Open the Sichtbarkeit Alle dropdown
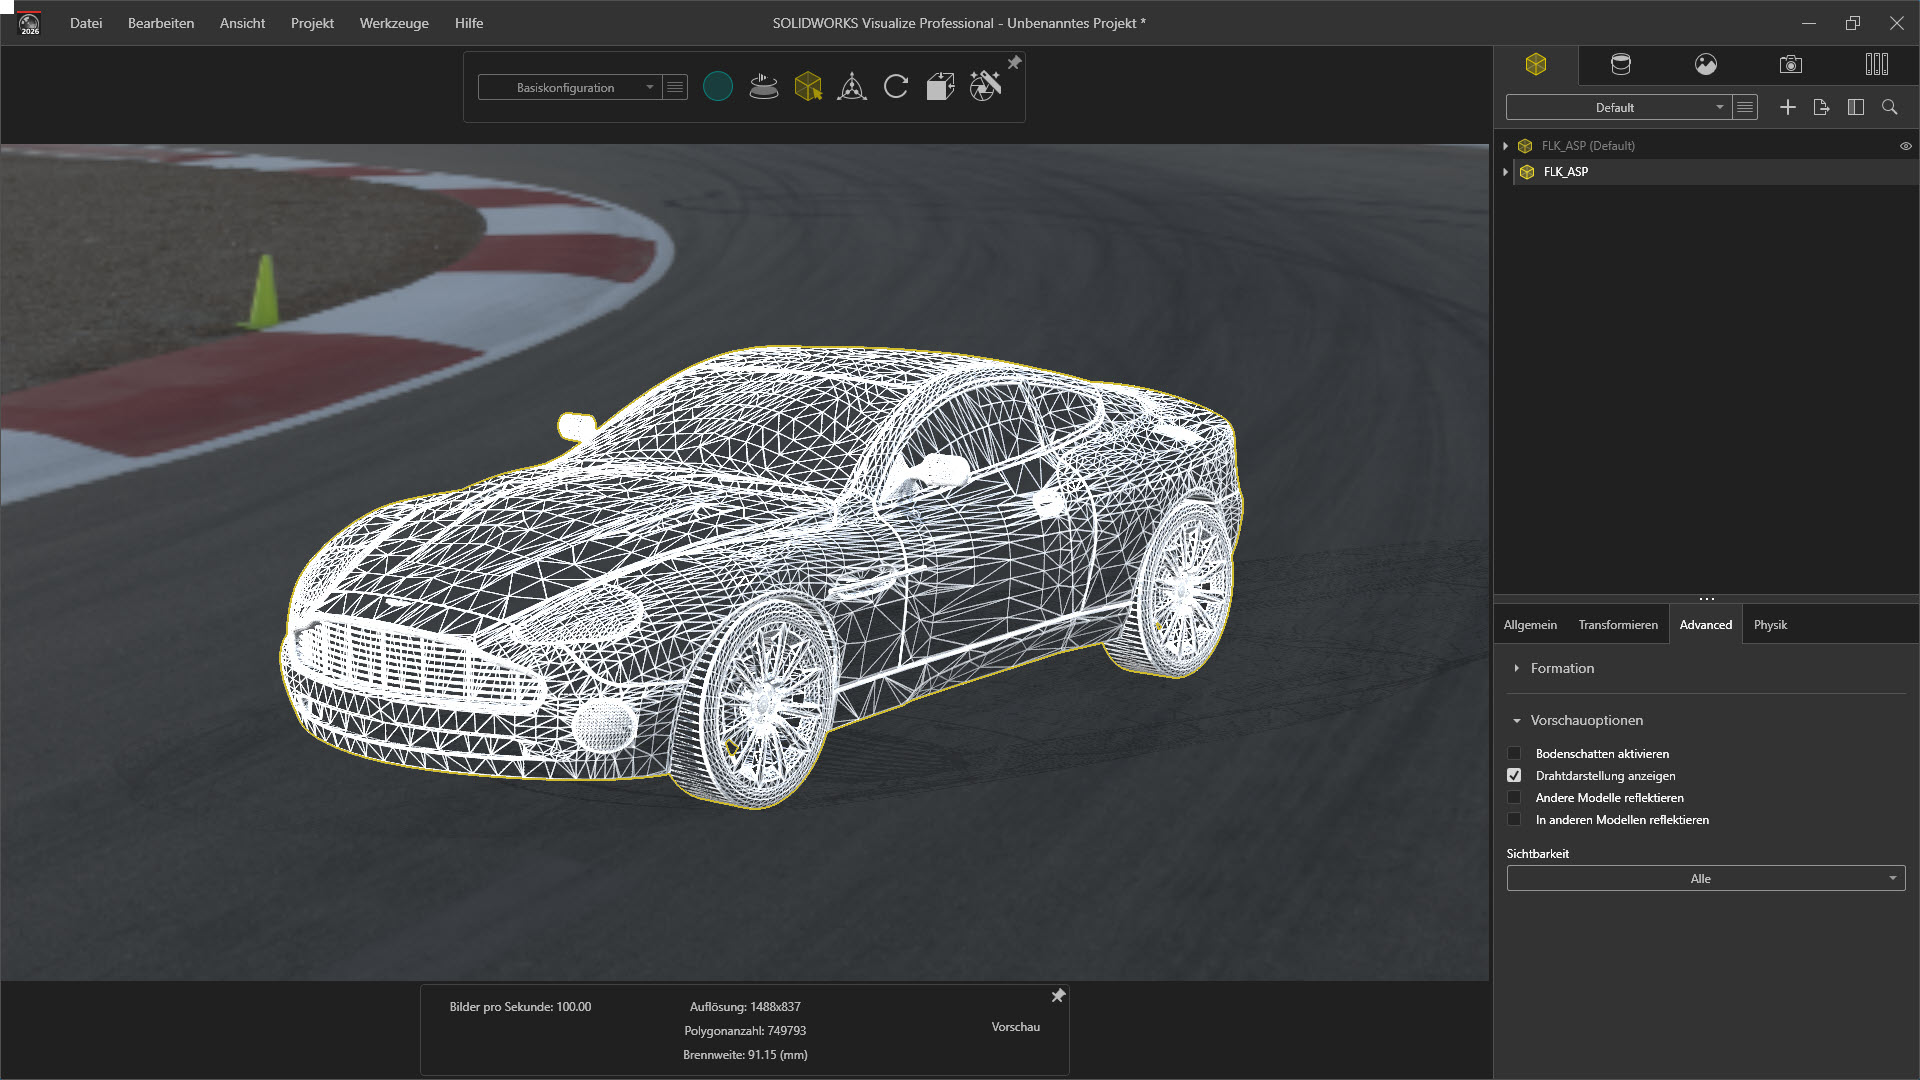The height and width of the screenshot is (1080, 1920). [x=1705, y=879]
